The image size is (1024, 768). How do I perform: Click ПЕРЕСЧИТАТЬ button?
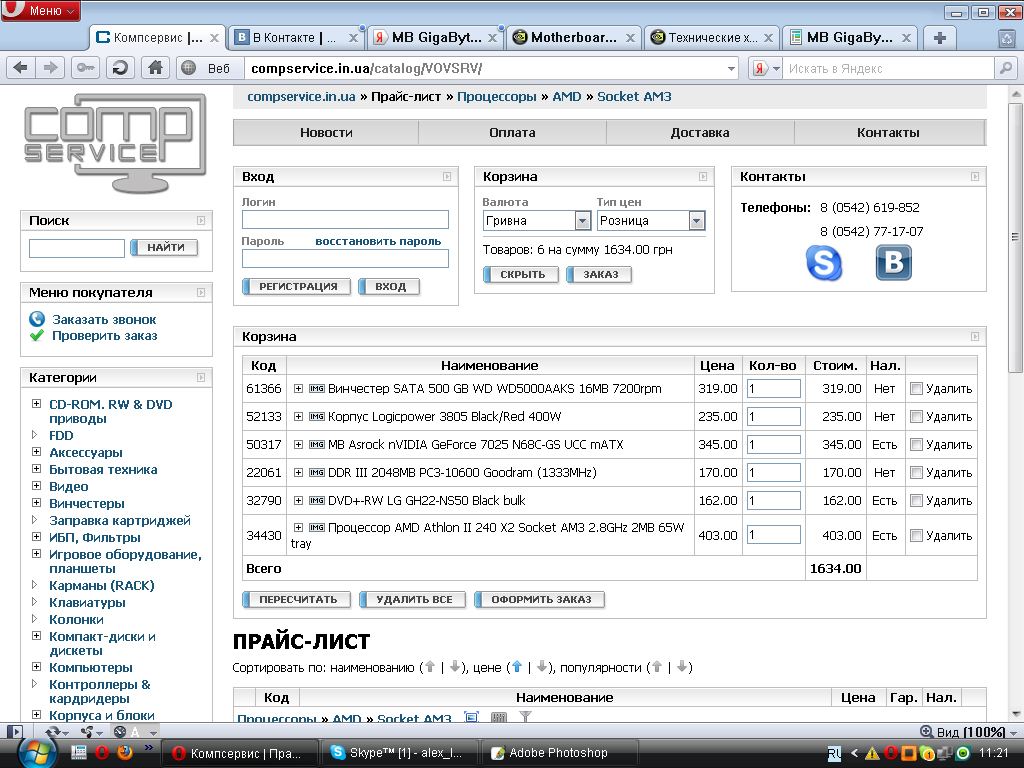coord(296,600)
